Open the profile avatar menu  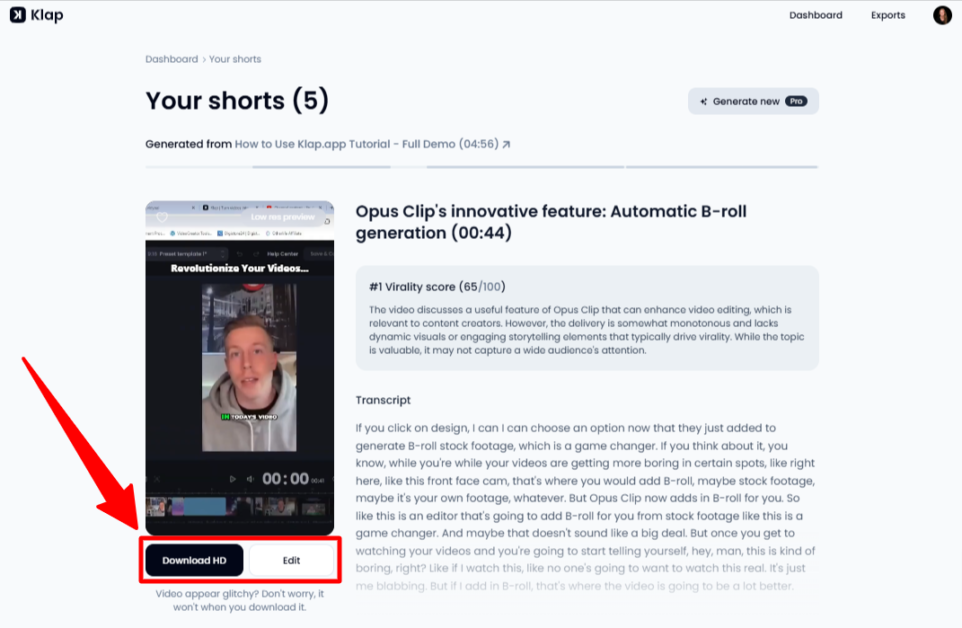tap(941, 15)
